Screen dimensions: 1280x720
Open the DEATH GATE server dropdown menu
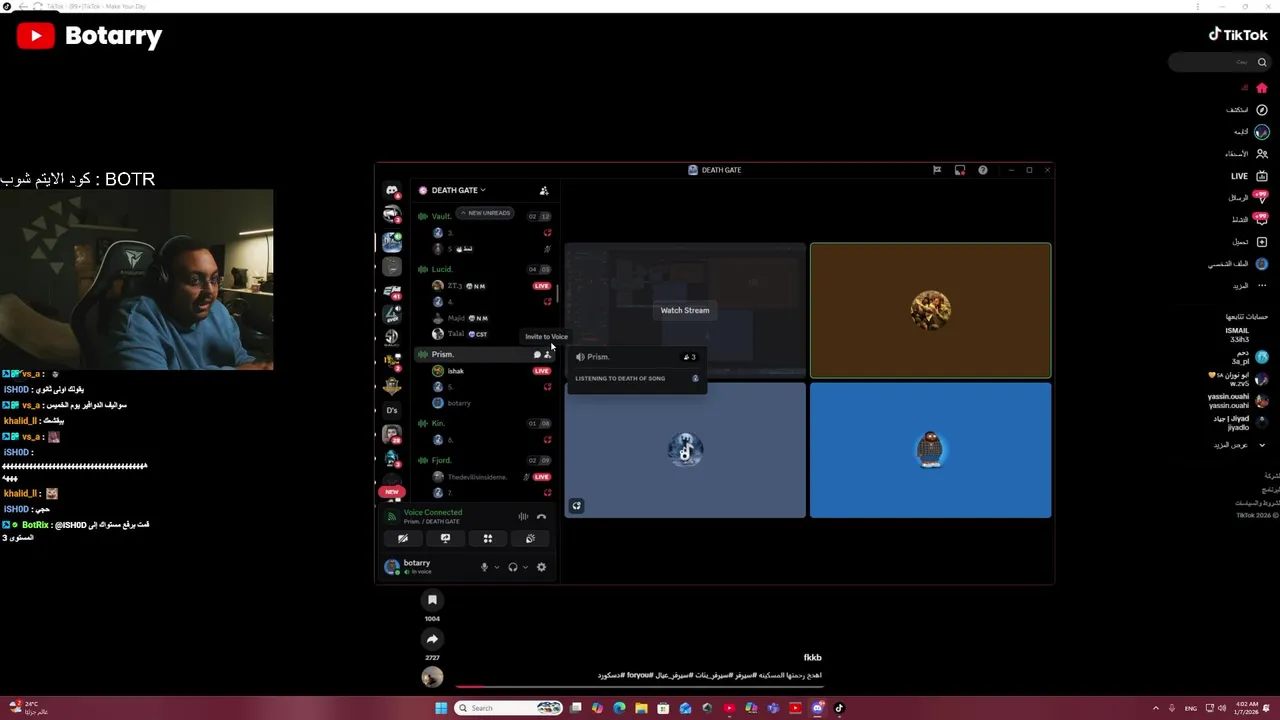tap(459, 190)
